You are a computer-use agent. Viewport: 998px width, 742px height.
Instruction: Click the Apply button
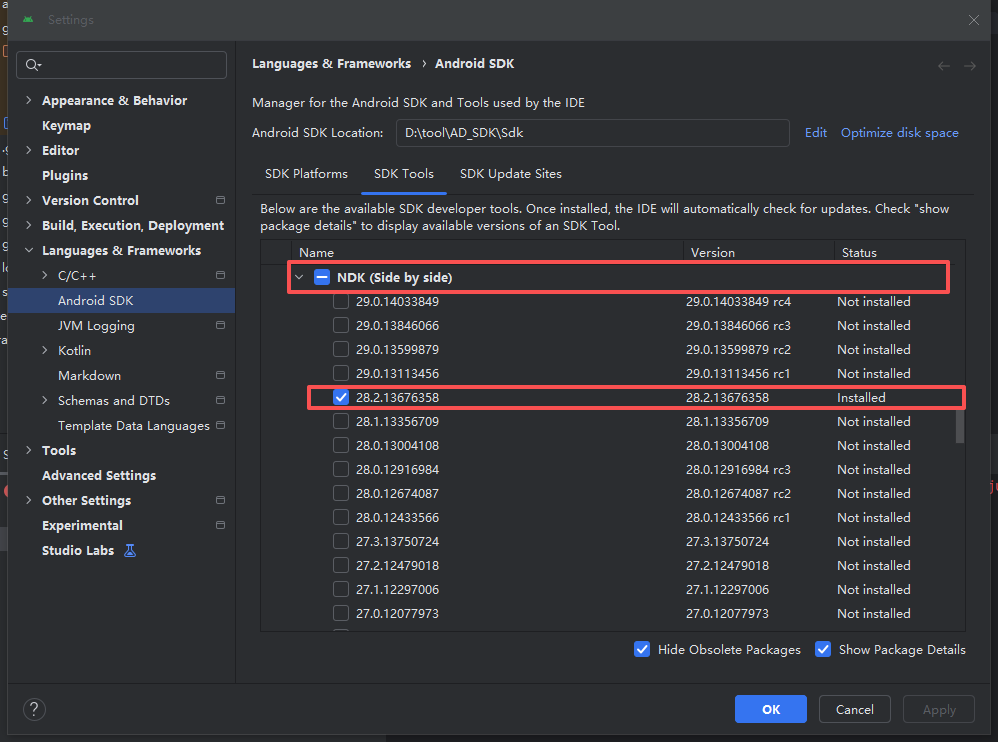[939, 709]
